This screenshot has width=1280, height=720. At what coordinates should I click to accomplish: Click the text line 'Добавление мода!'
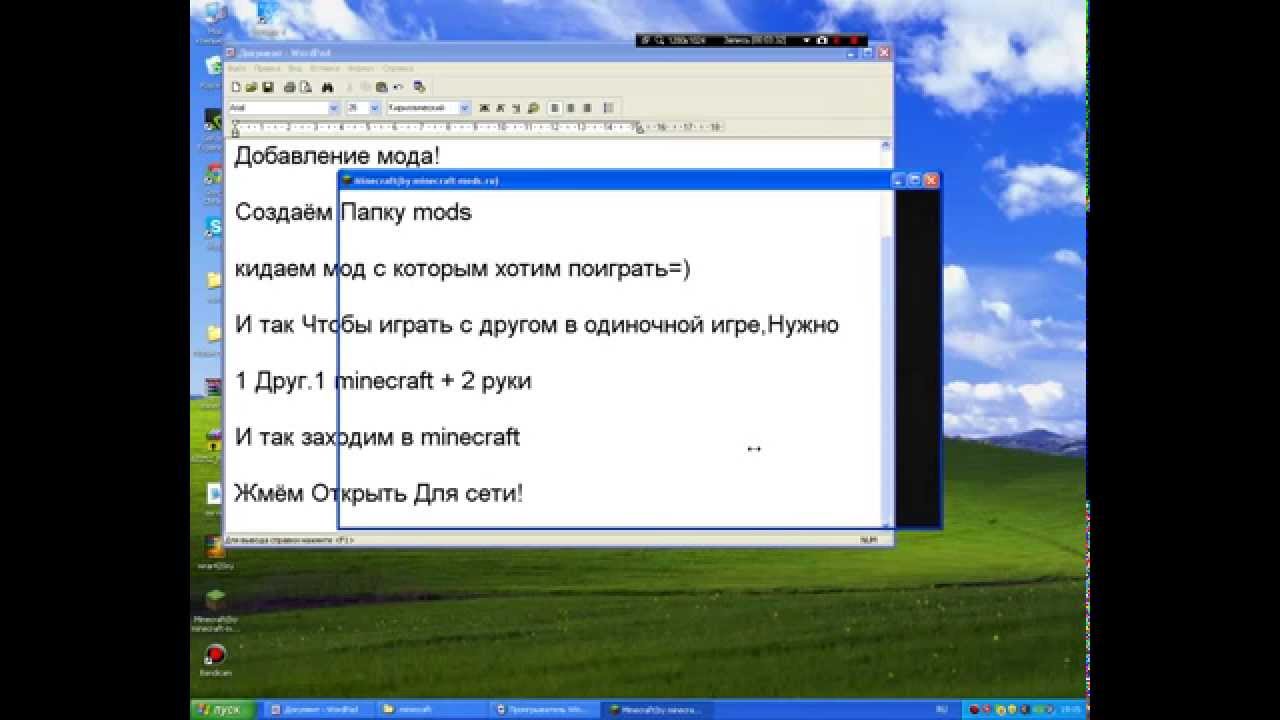pos(337,157)
